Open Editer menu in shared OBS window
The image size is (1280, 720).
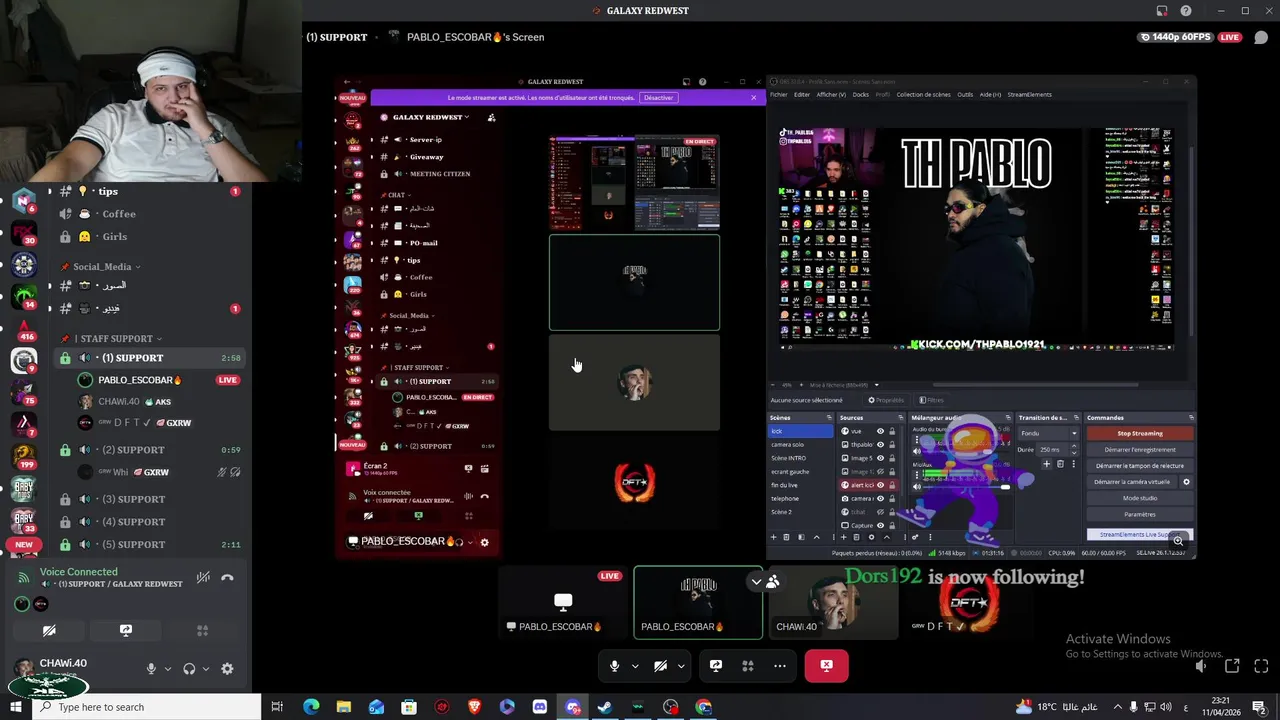[802, 95]
